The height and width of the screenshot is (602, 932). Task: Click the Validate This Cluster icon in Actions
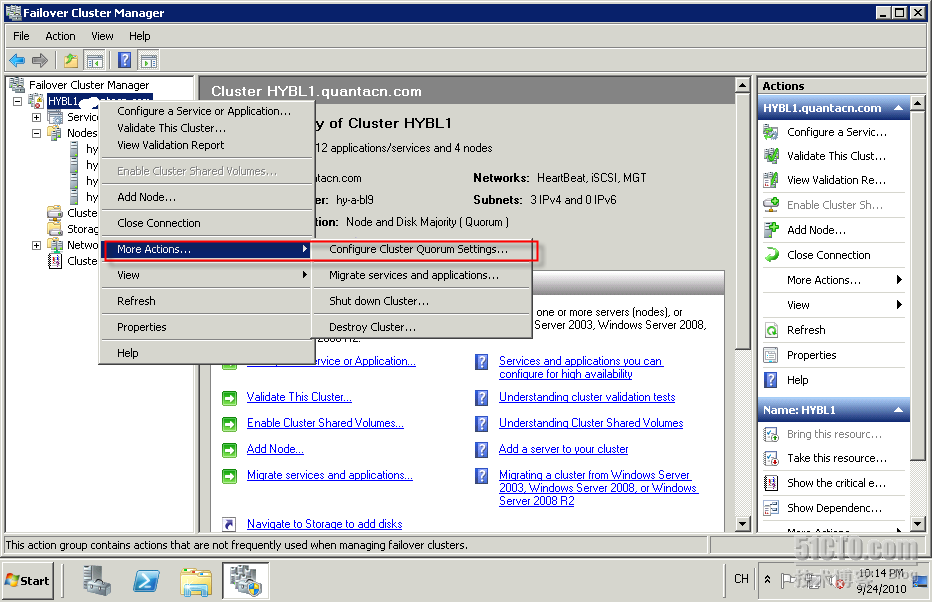click(x=771, y=156)
